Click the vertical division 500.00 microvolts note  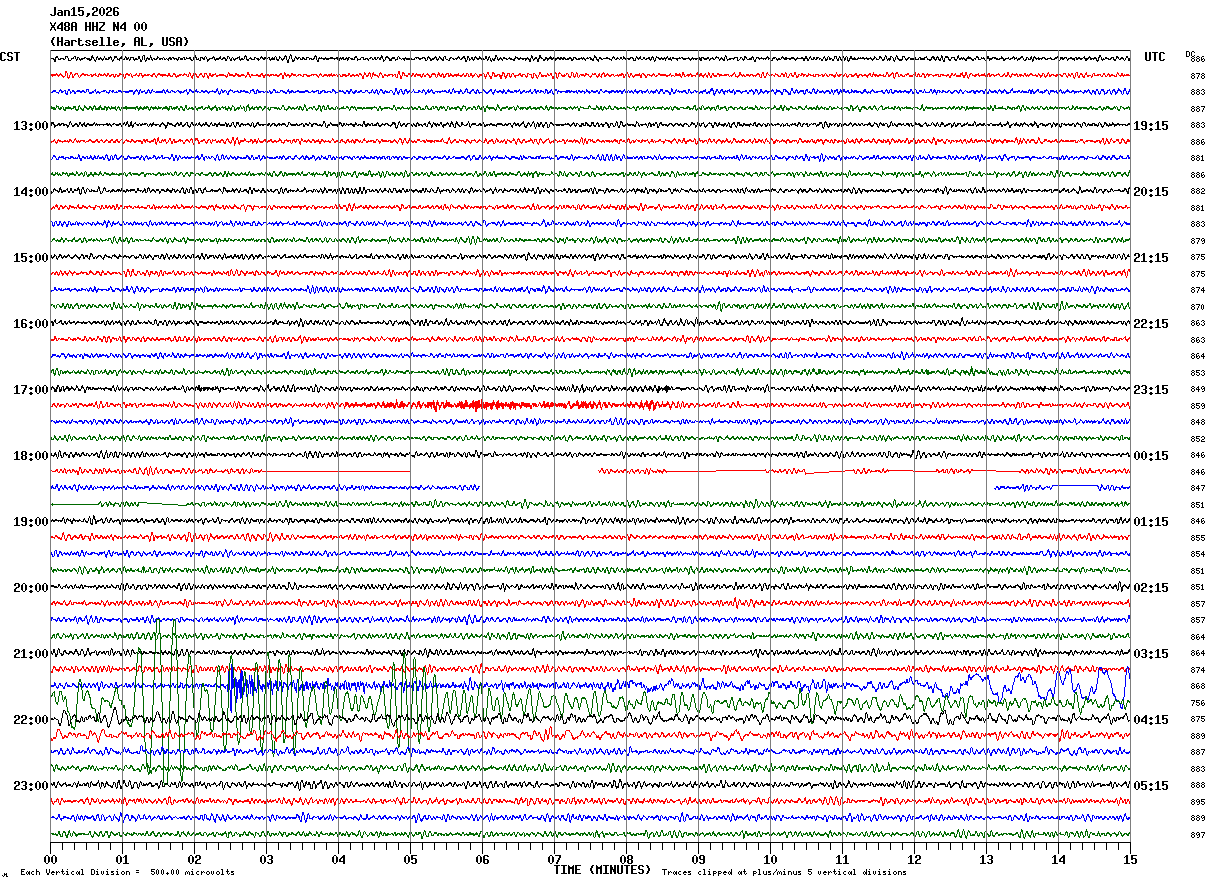click(127, 873)
